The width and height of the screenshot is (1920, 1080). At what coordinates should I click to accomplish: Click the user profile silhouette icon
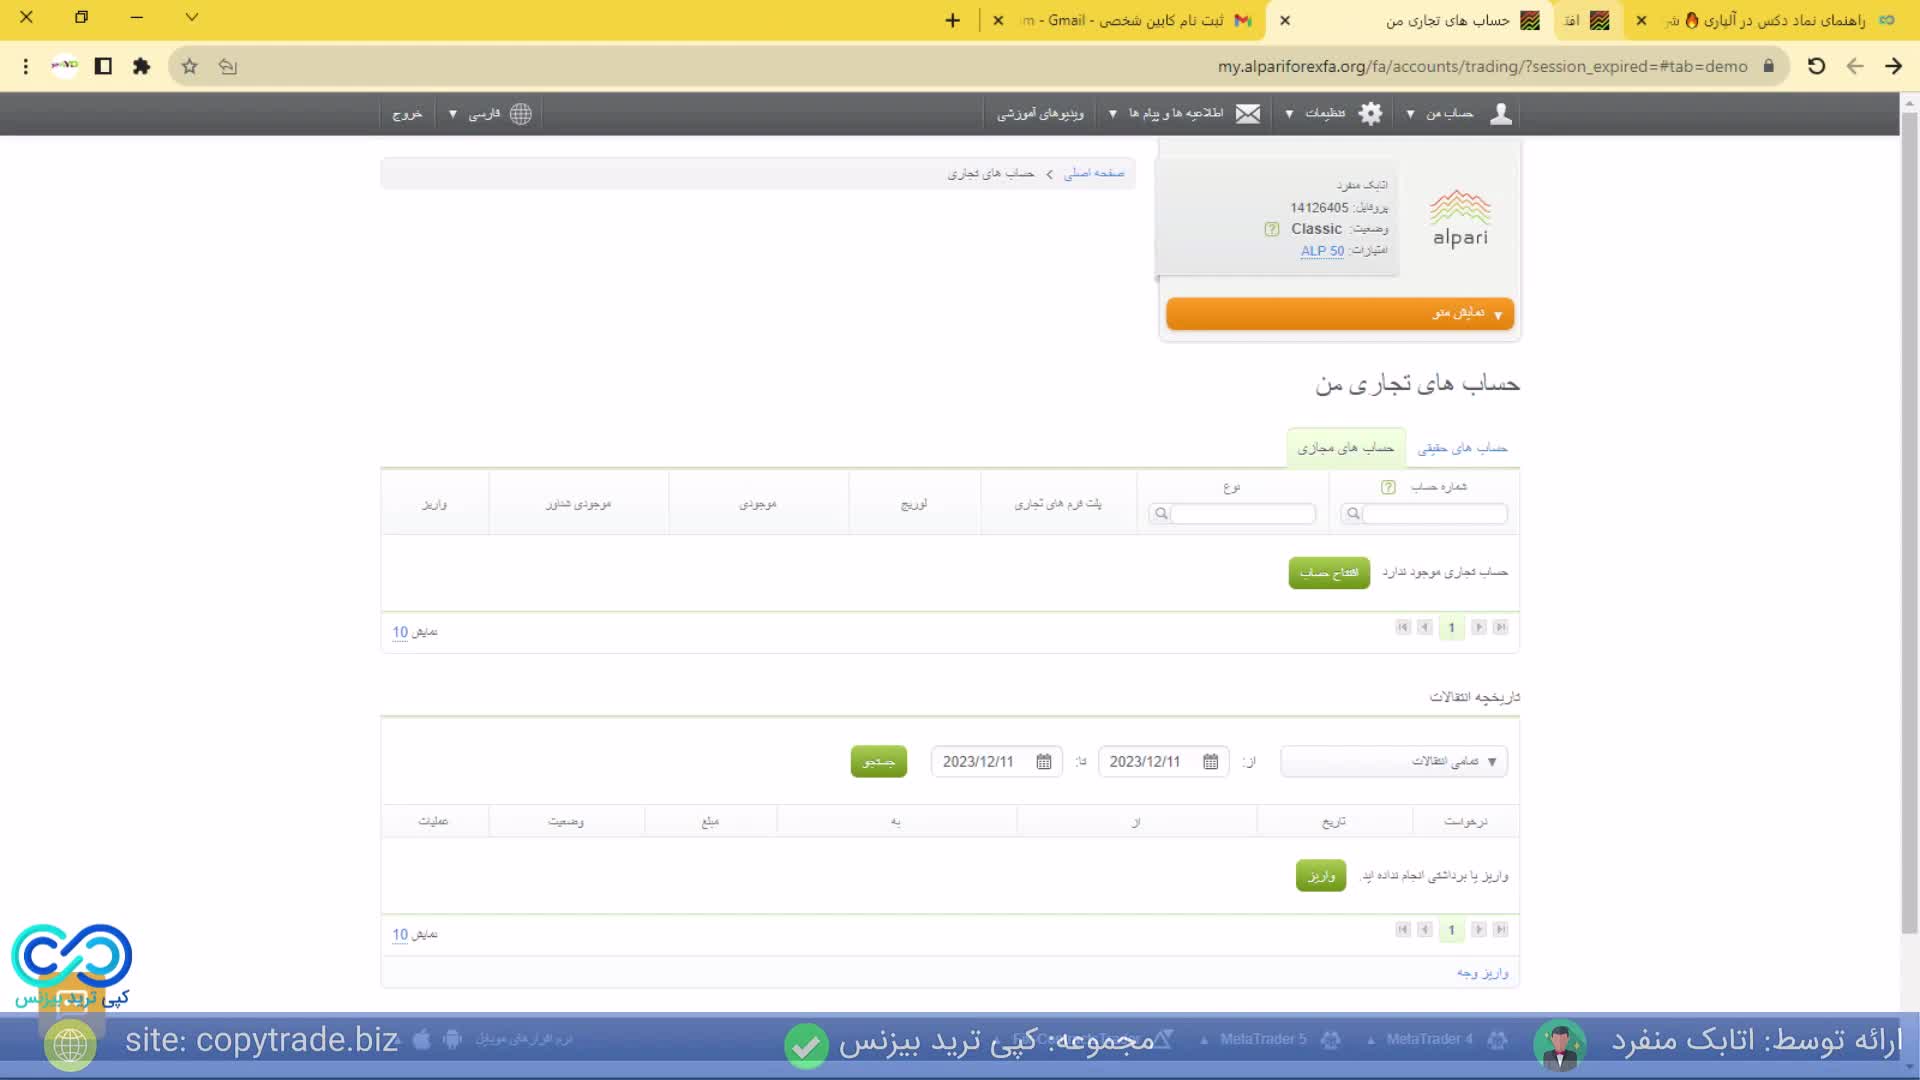tap(1500, 114)
